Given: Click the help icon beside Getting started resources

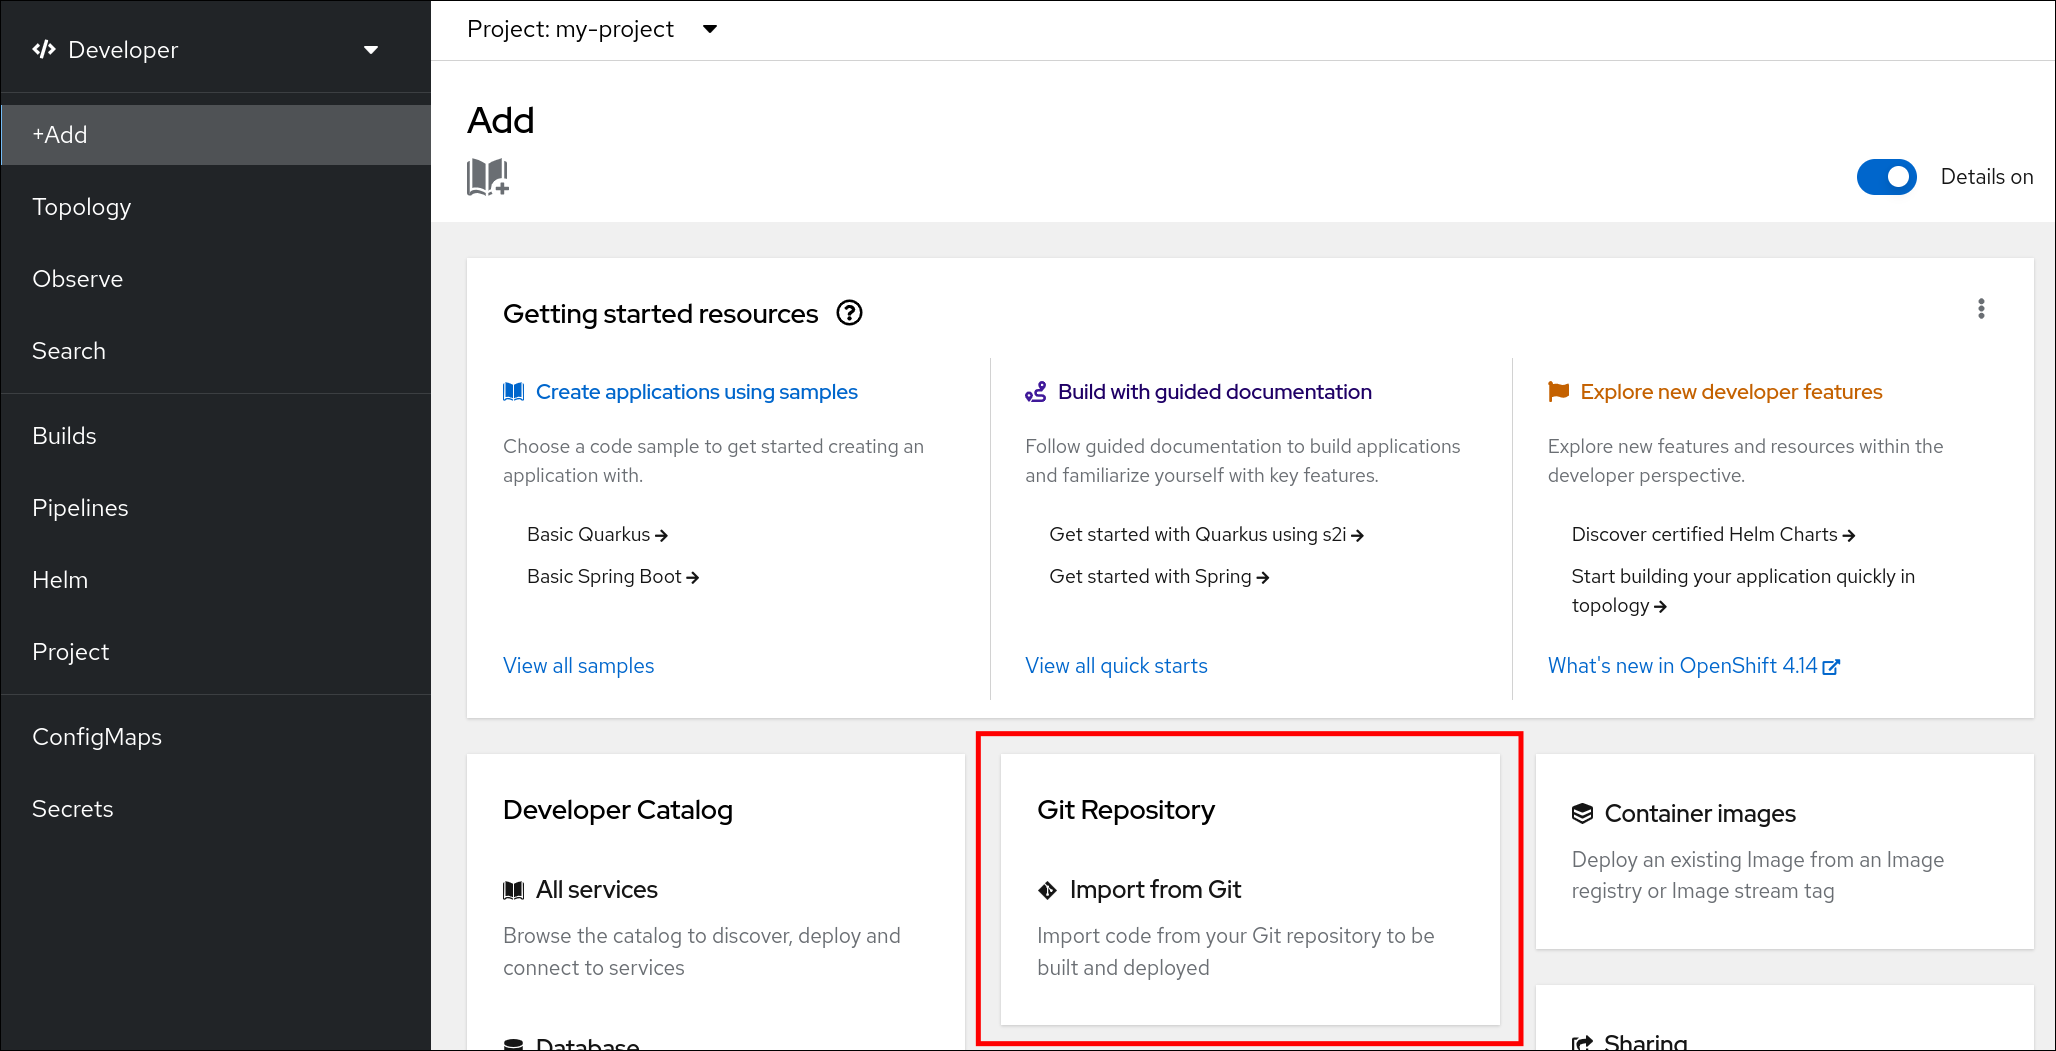Looking at the screenshot, I should tap(849, 313).
